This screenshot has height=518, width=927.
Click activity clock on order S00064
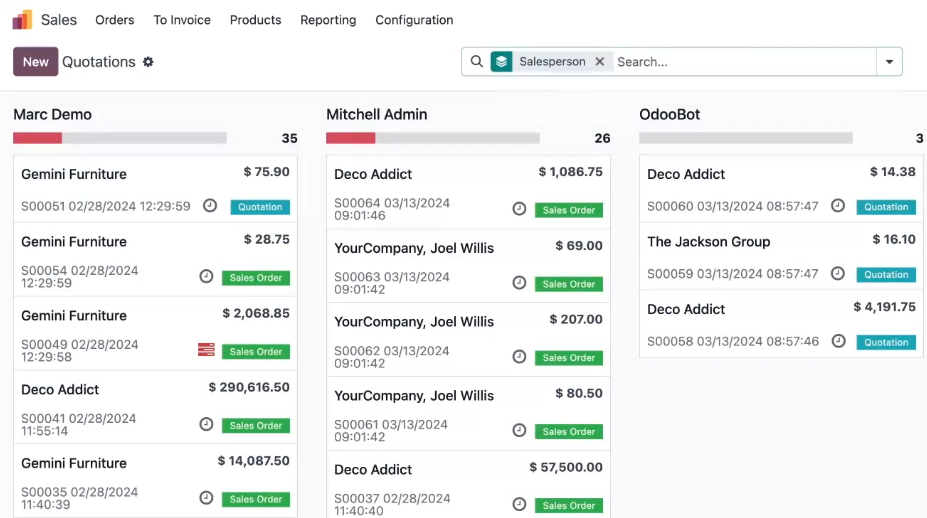click(519, 209)
